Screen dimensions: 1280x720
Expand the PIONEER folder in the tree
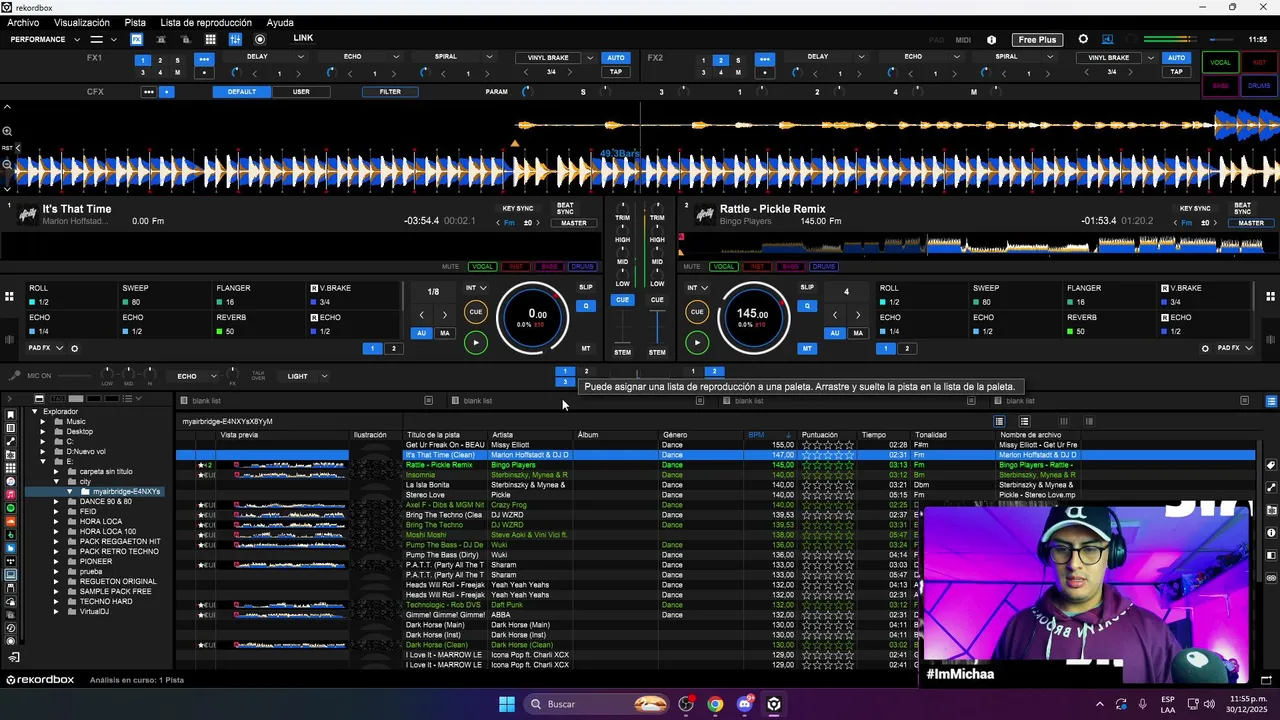[57, 562]
